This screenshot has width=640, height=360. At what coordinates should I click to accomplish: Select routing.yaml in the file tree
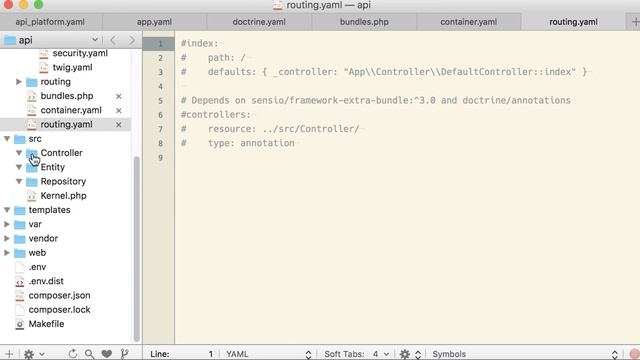pos(66,124)
